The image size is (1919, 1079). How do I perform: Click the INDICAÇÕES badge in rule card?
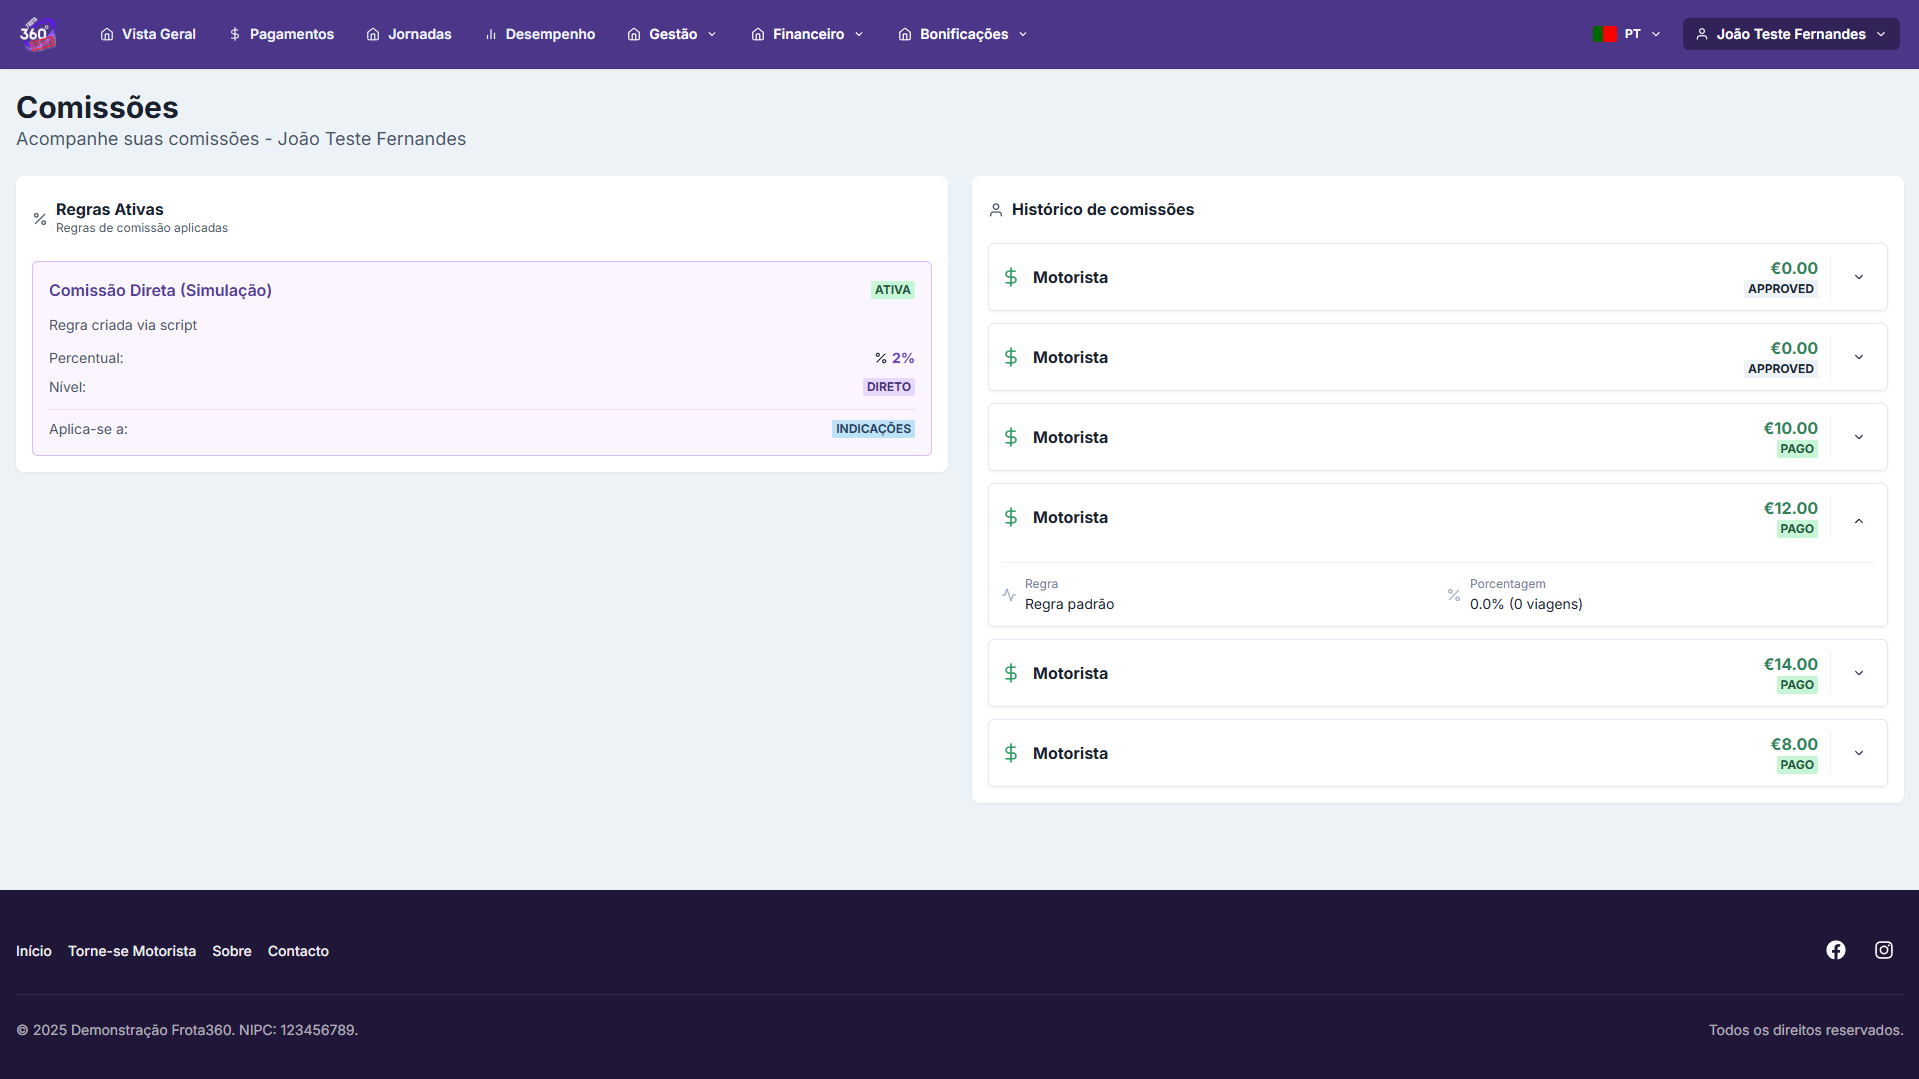873,429
